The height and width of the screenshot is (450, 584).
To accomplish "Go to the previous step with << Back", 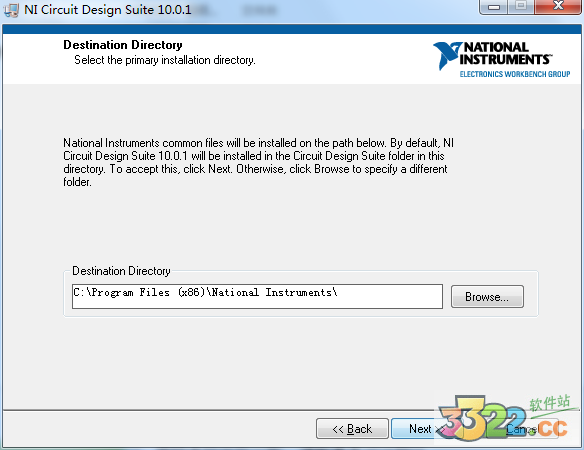I will coord(352,429).
